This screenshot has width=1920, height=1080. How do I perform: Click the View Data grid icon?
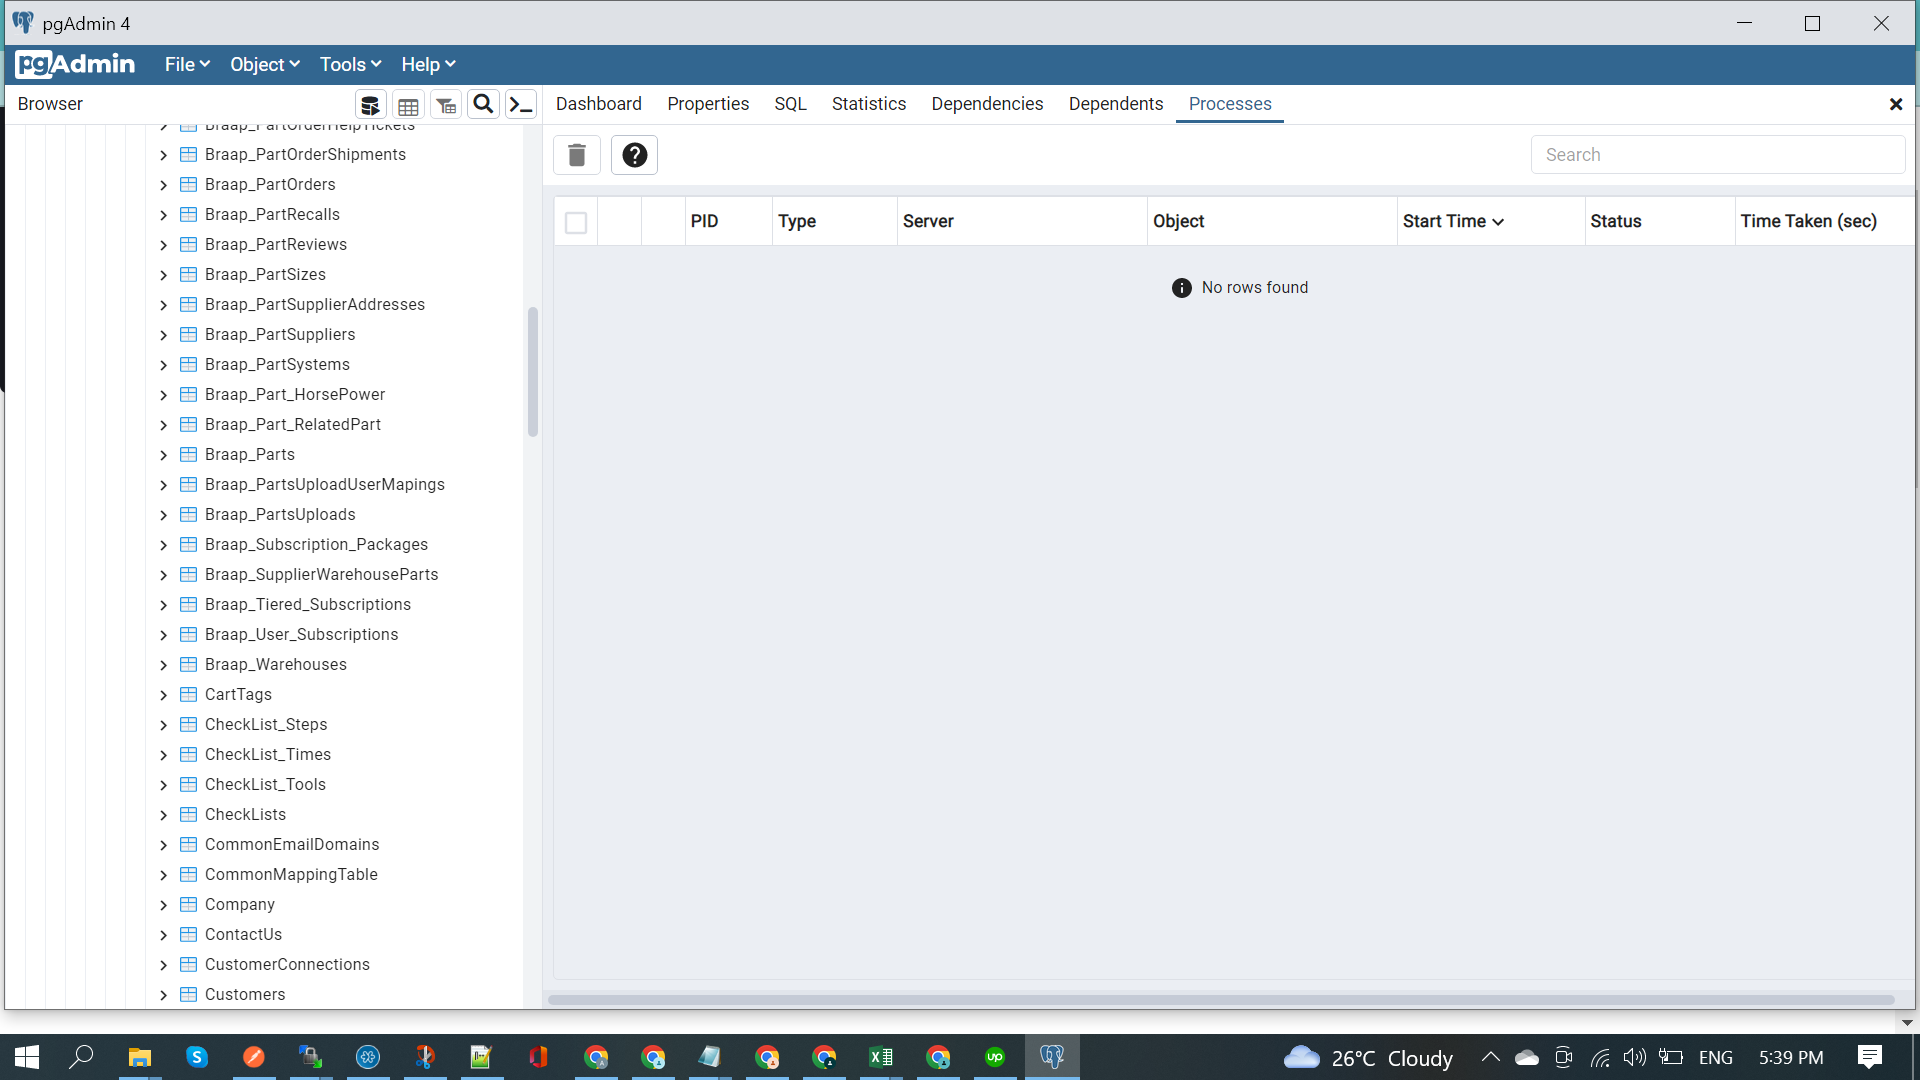click(x=408, y=105)
